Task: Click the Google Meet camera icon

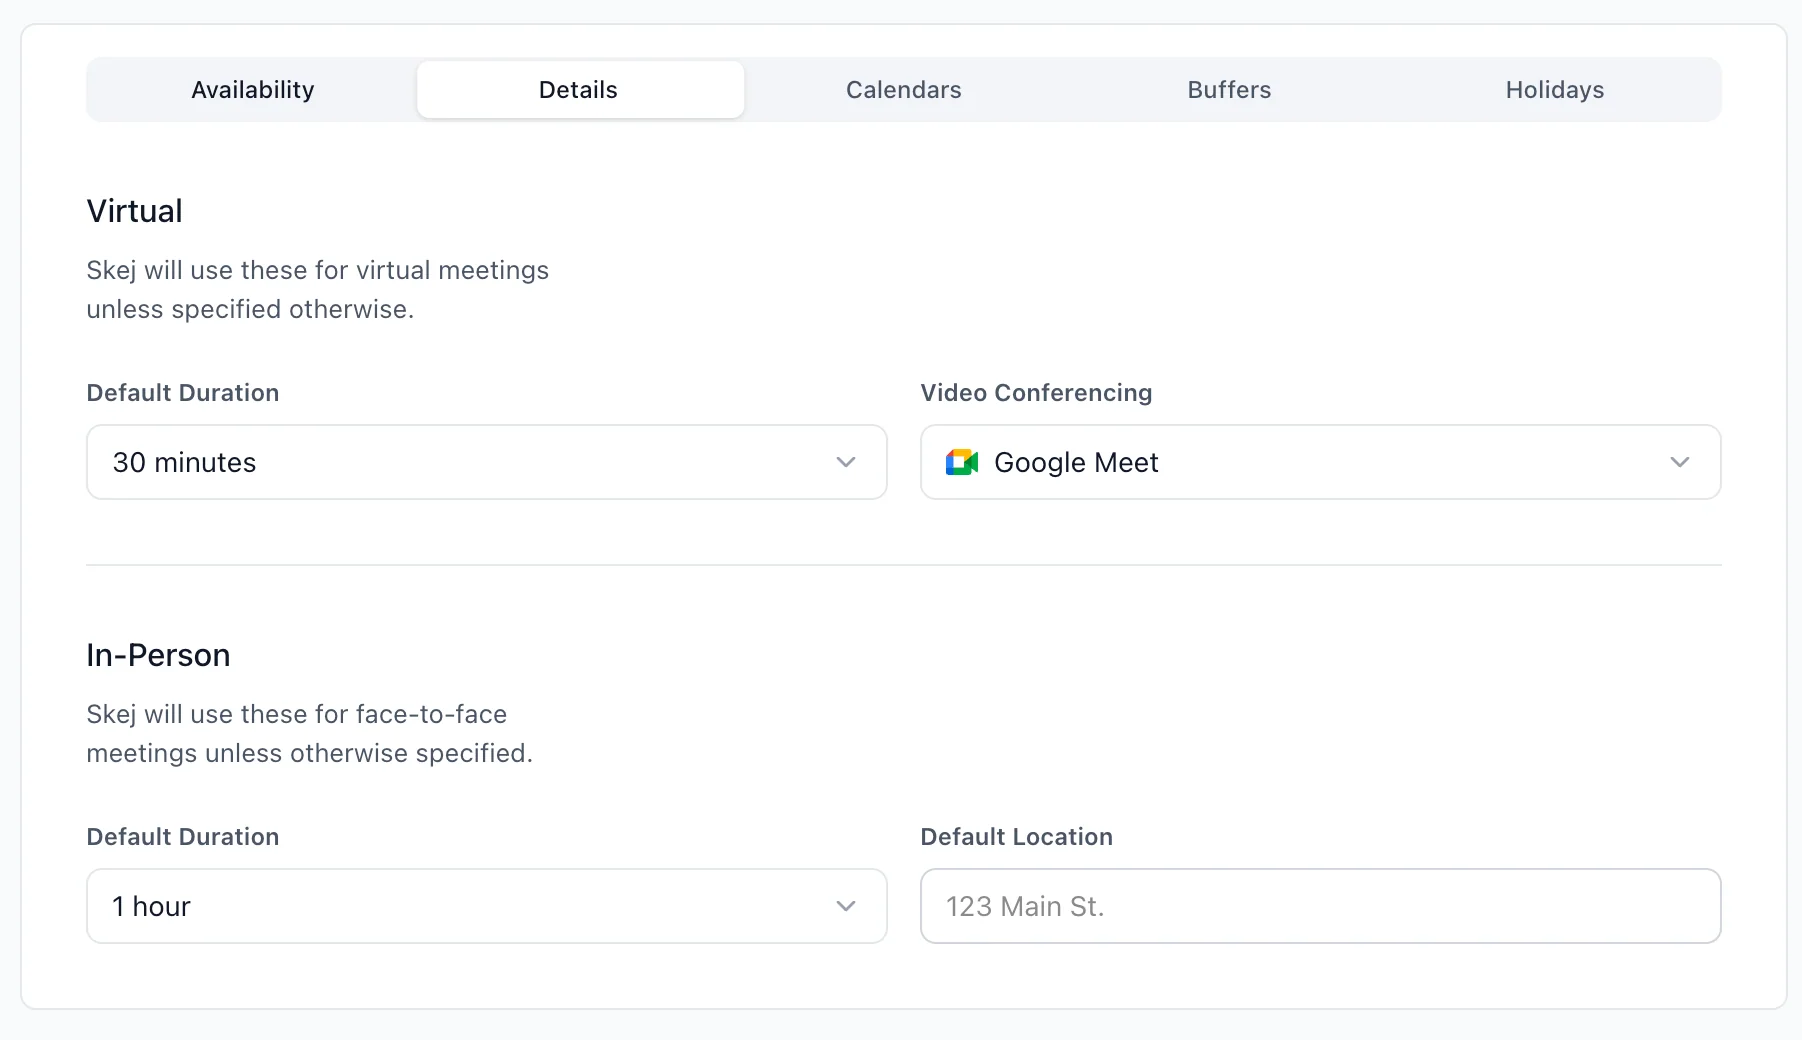Action: click(x=962, y=462)
